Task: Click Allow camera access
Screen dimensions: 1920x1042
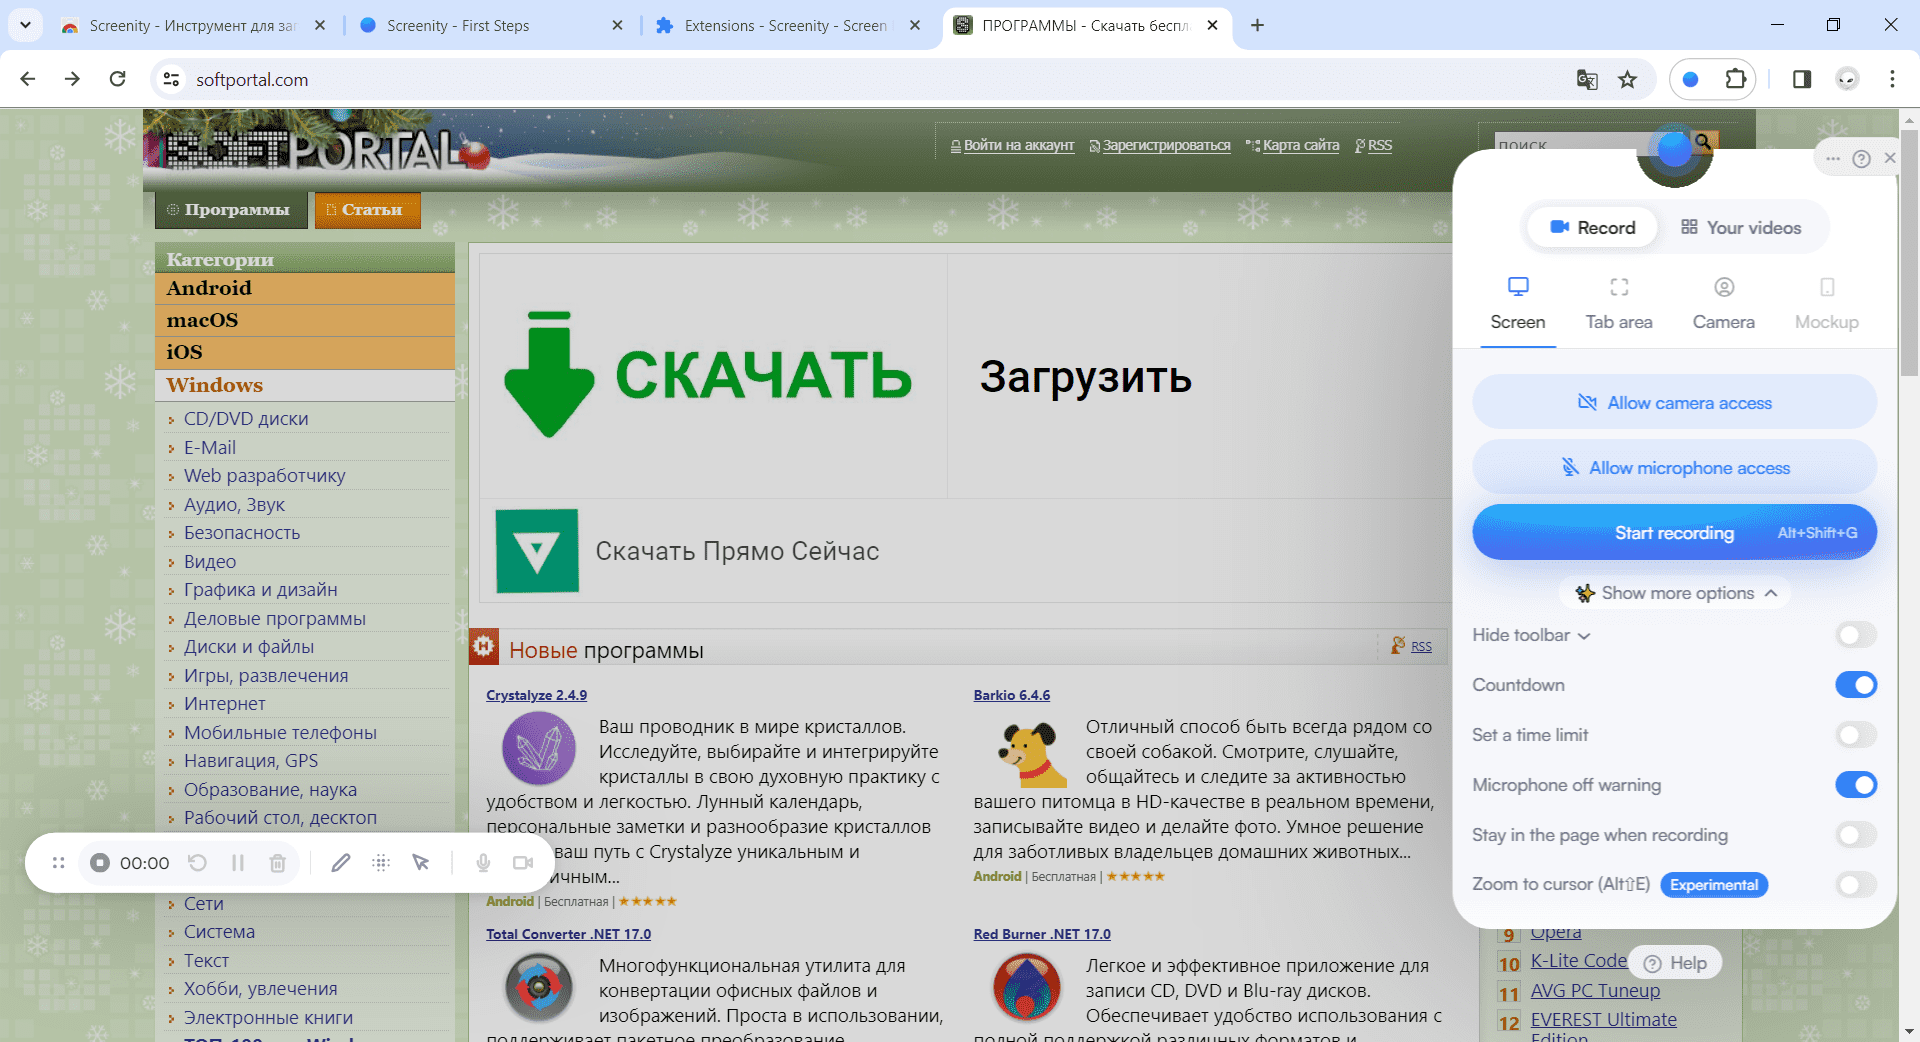Action: (x=1675, y=403)
